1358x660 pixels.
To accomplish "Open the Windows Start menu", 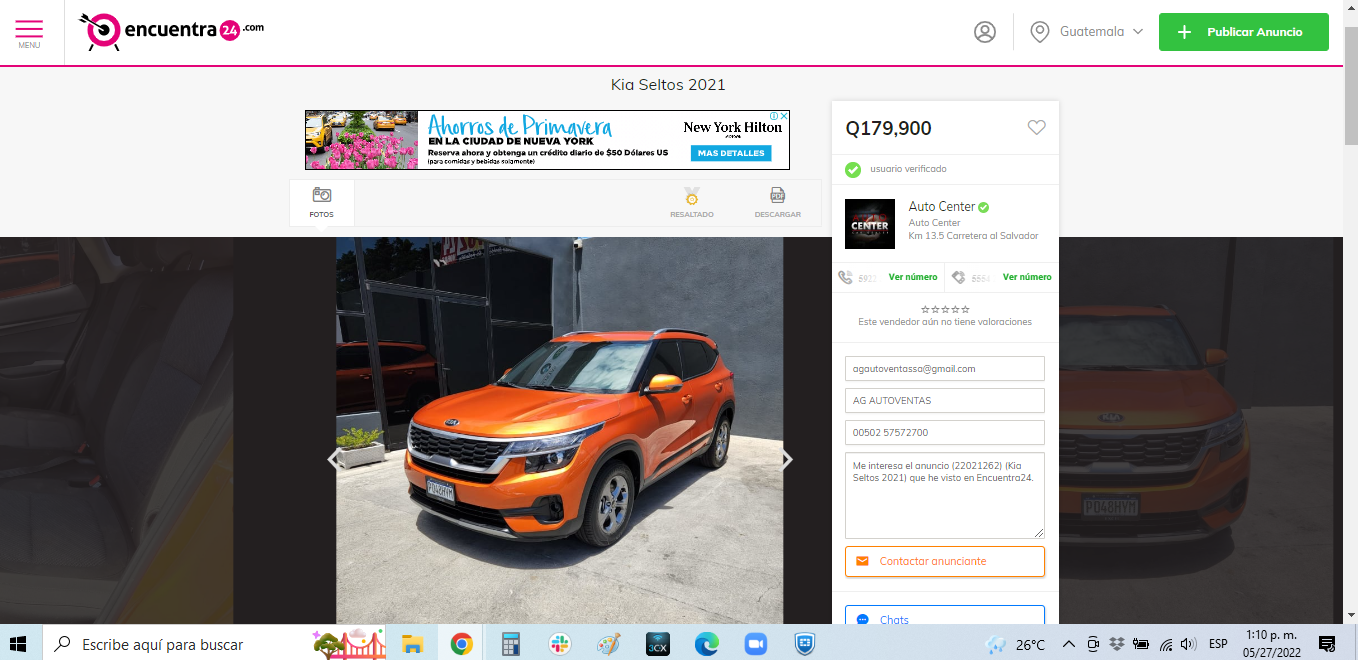I will 19,644.
